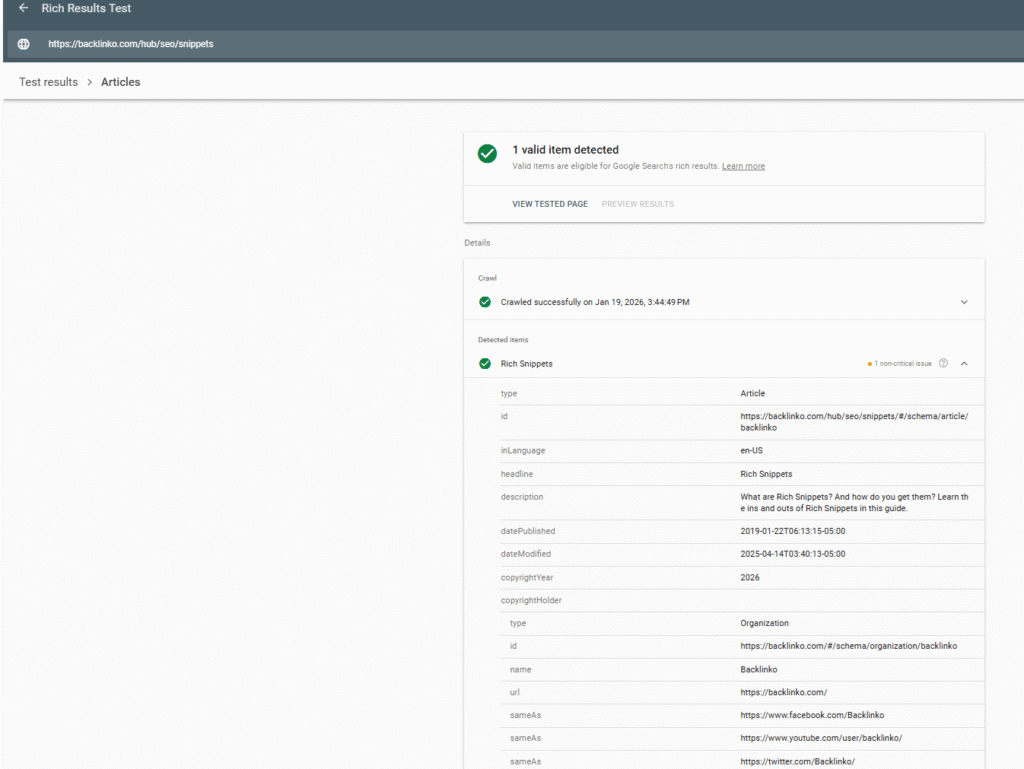Expand the Crawl details chevron
This screenshot has height=769, width=1024.
[x=964, y=302]
